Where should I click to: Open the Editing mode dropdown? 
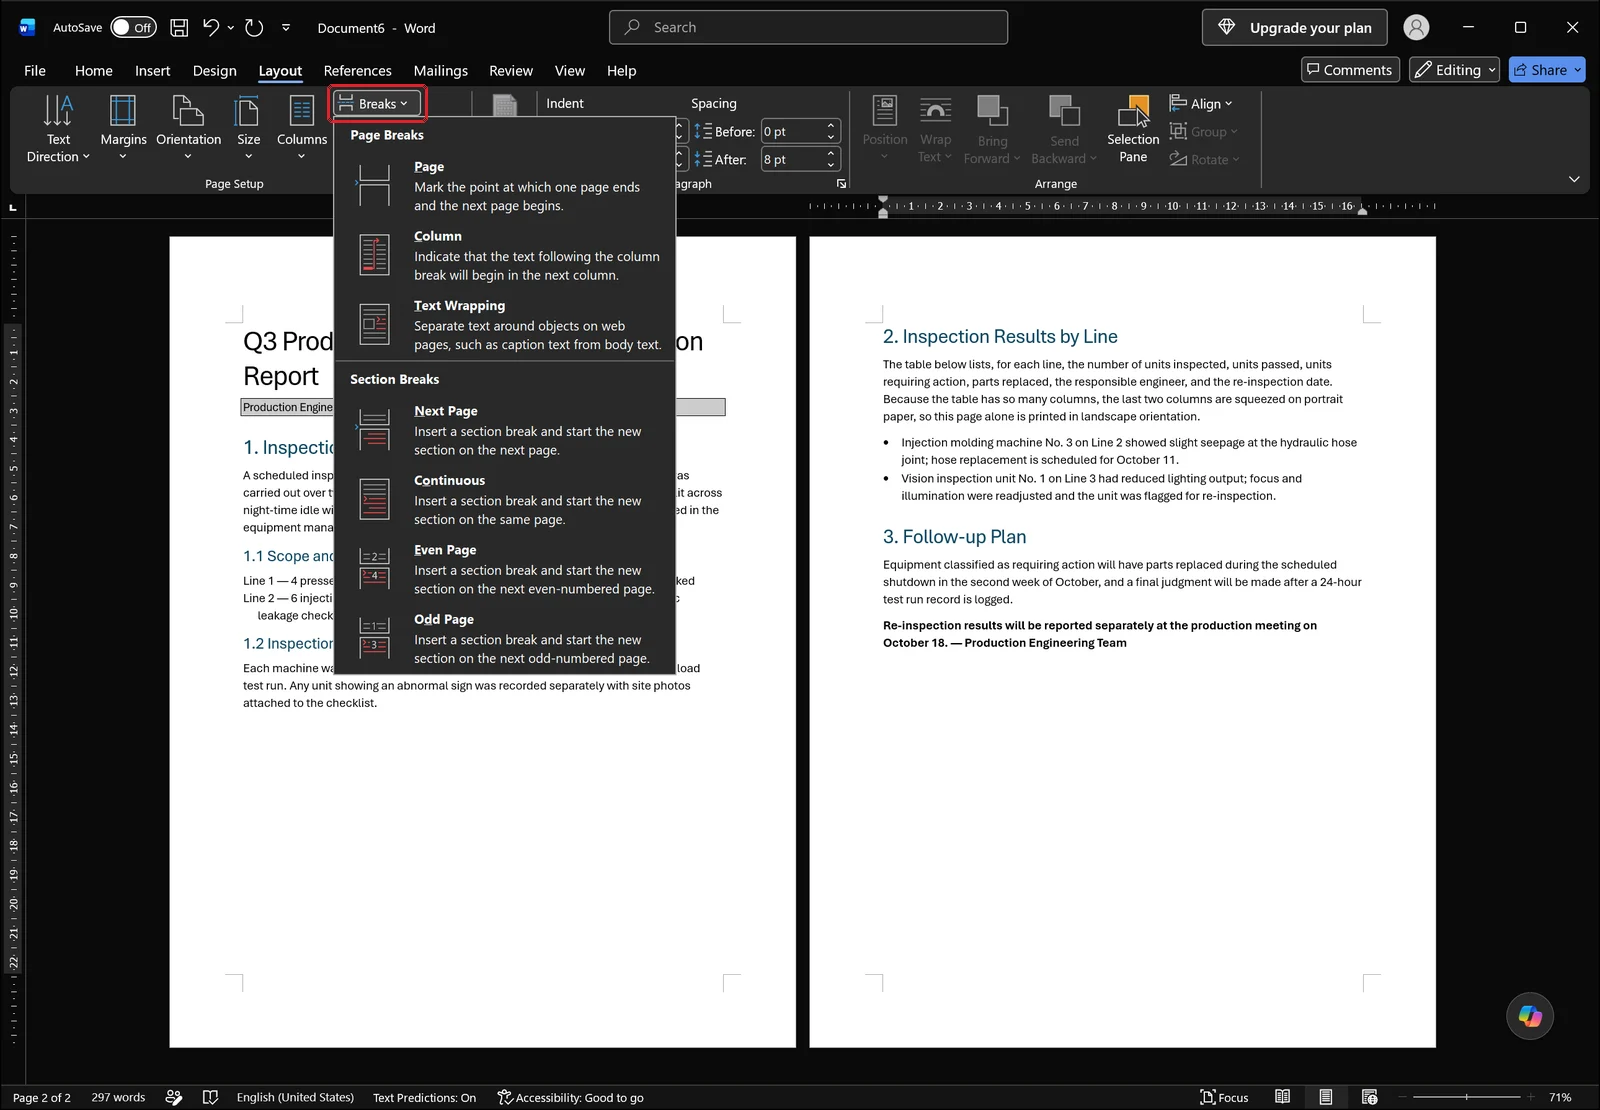[x=1454, y=70]
